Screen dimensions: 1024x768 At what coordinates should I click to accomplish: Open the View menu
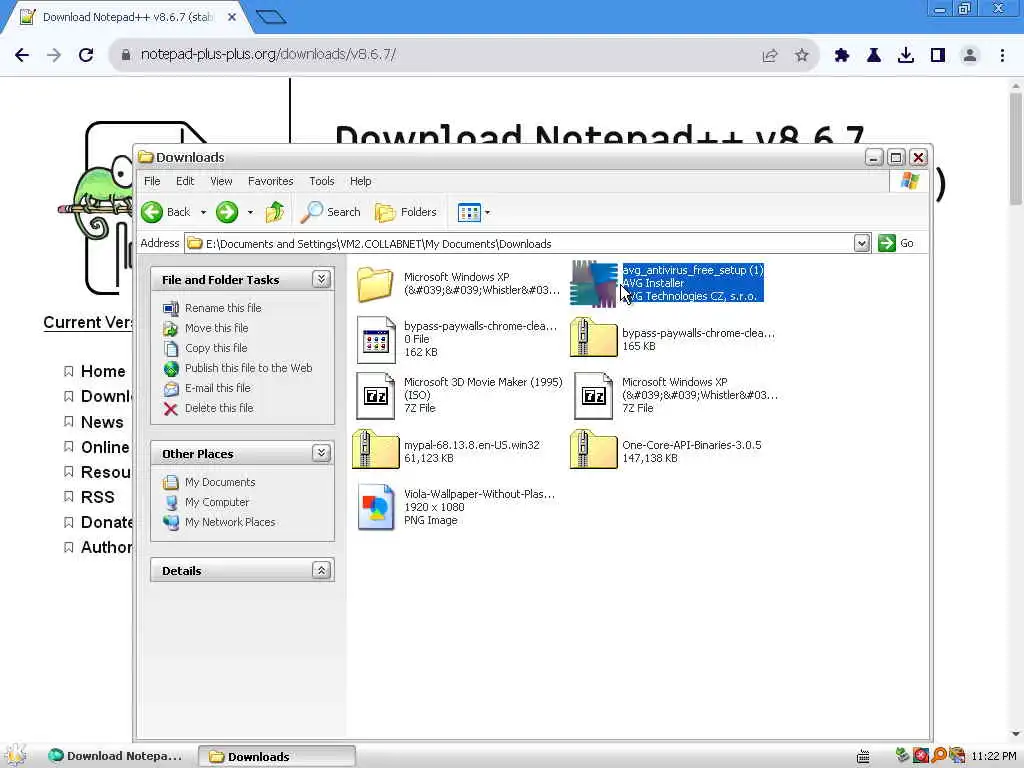(x=221, y=181)
